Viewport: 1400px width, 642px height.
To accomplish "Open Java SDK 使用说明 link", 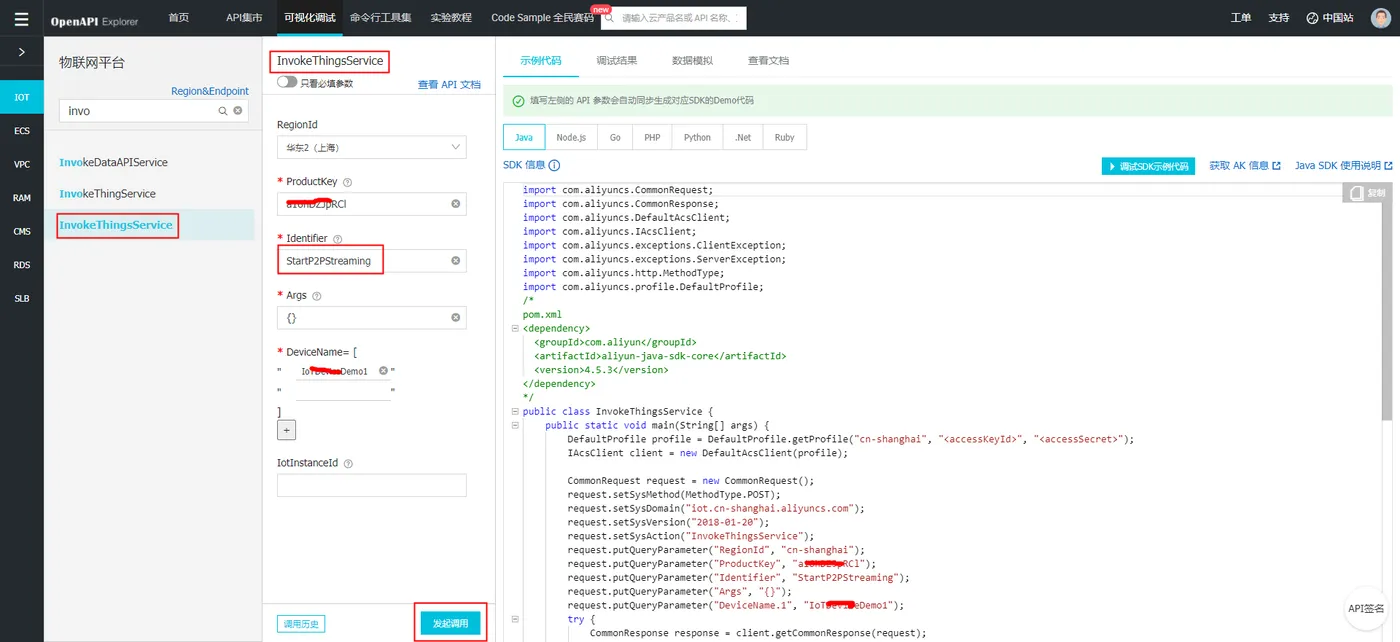I will (1344, 166).
